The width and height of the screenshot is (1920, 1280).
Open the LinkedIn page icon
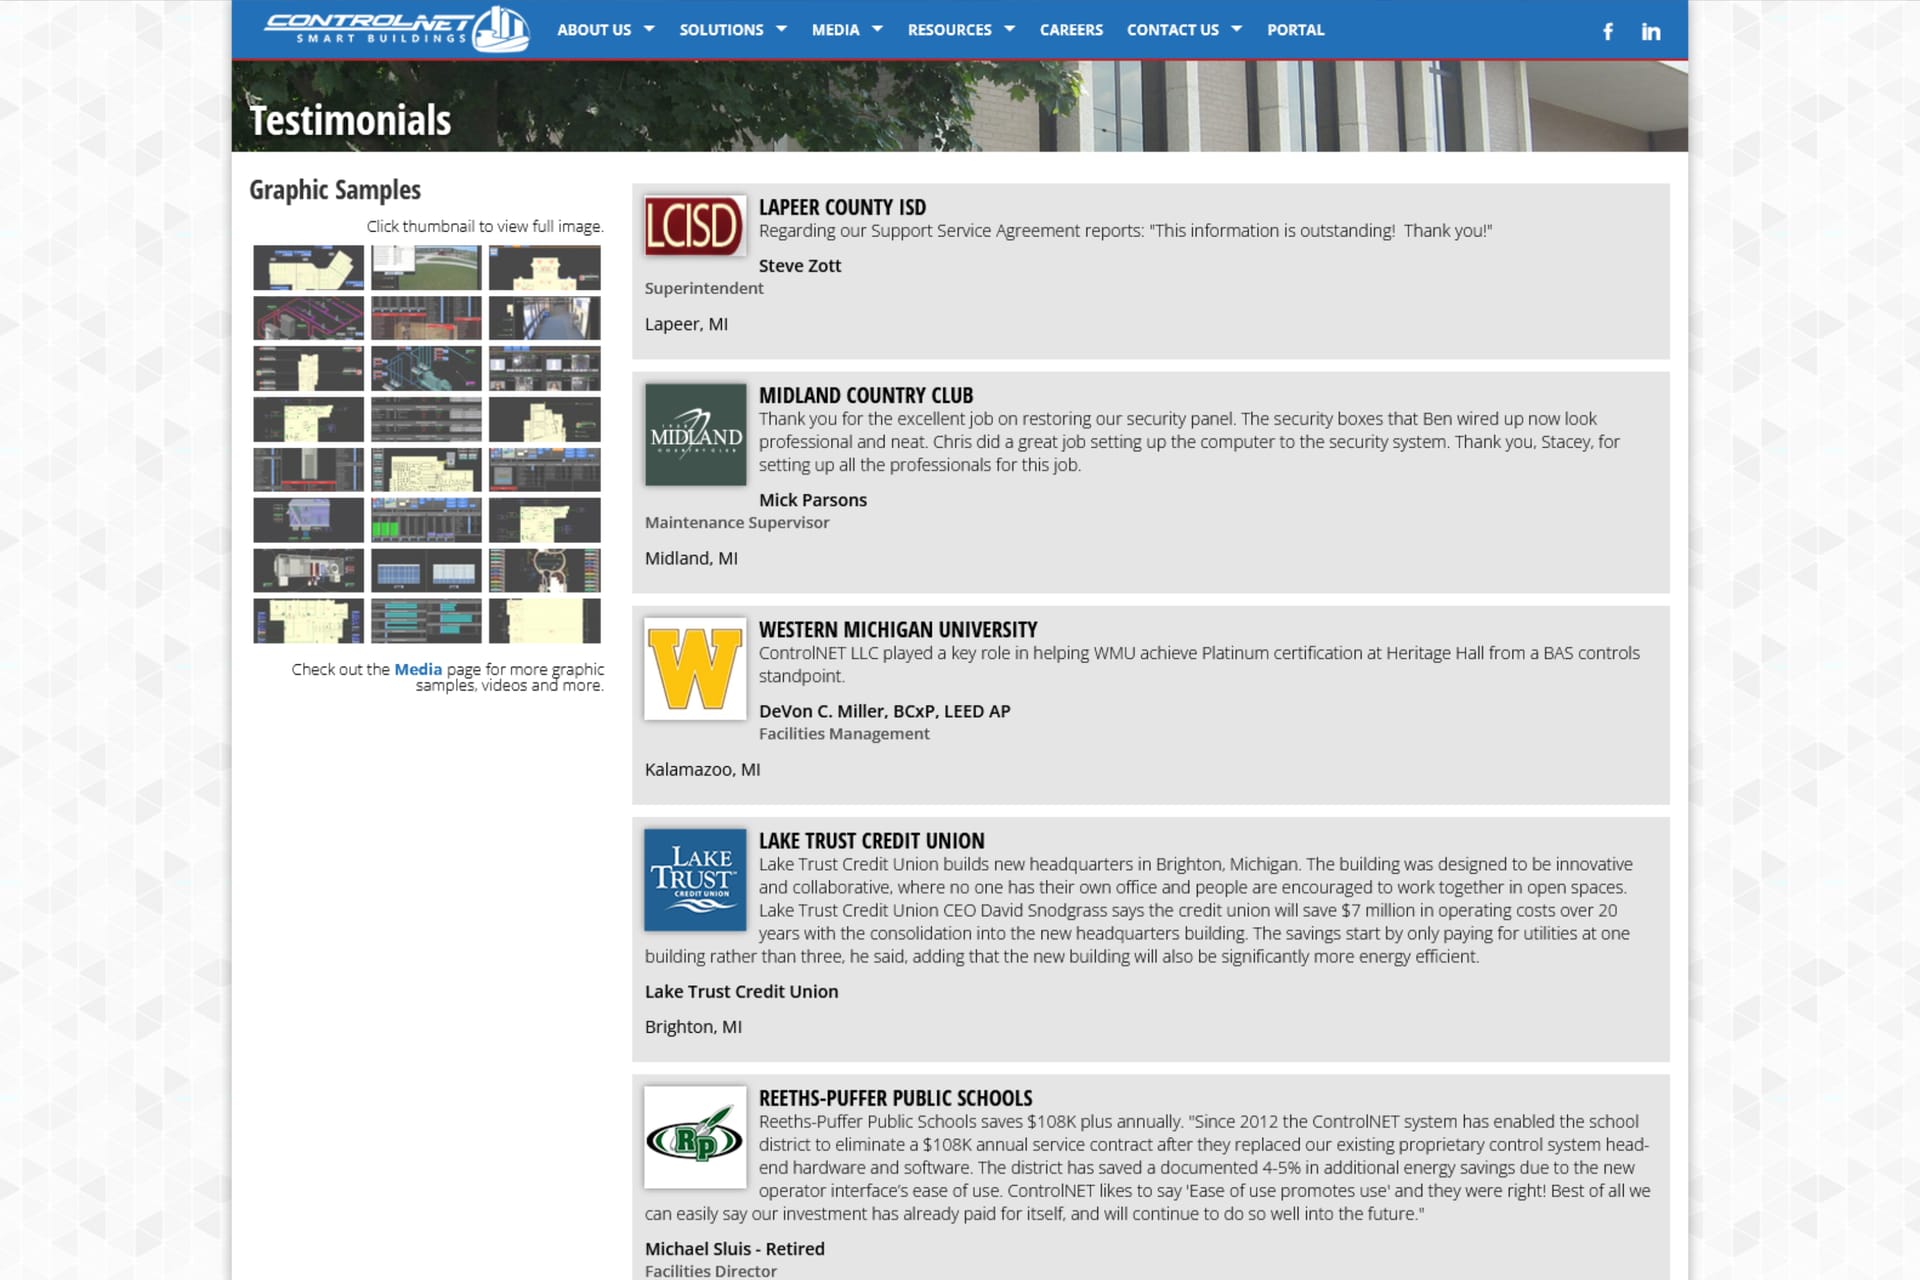(x=1650, y=31)
